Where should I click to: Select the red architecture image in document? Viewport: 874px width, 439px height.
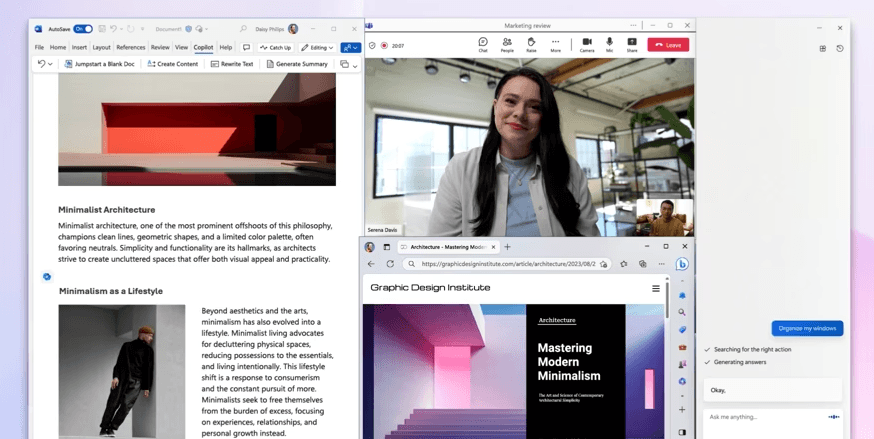197,129
